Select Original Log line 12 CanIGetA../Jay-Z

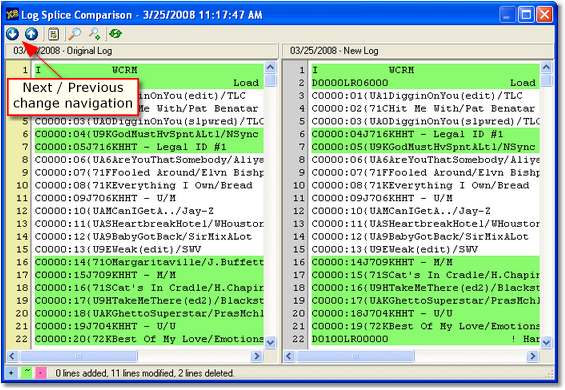149,211
